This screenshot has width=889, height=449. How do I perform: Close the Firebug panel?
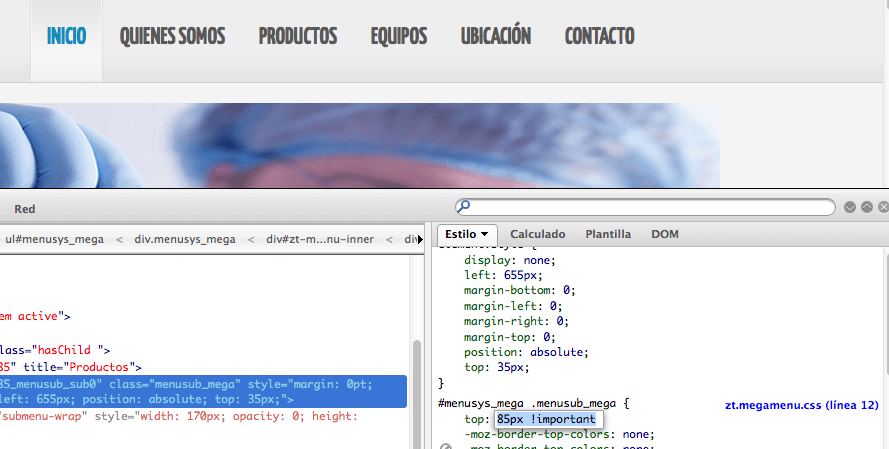(x=883, y=207)
